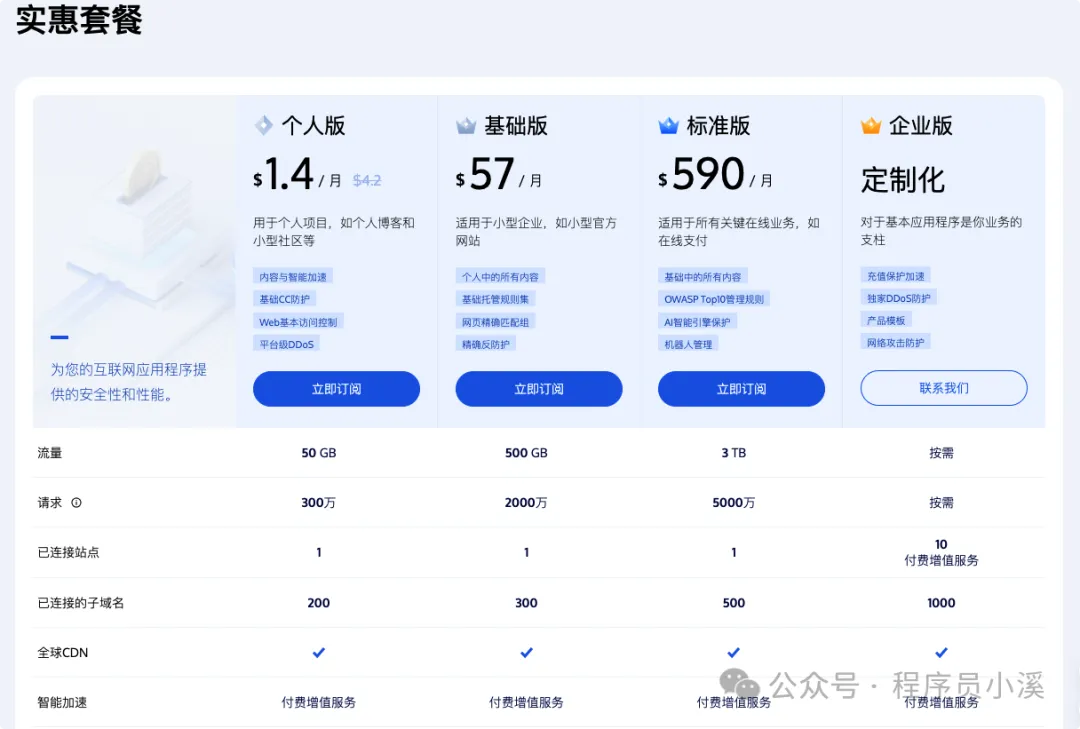Click the gold crown icon beside 企业版

[871, 124]
